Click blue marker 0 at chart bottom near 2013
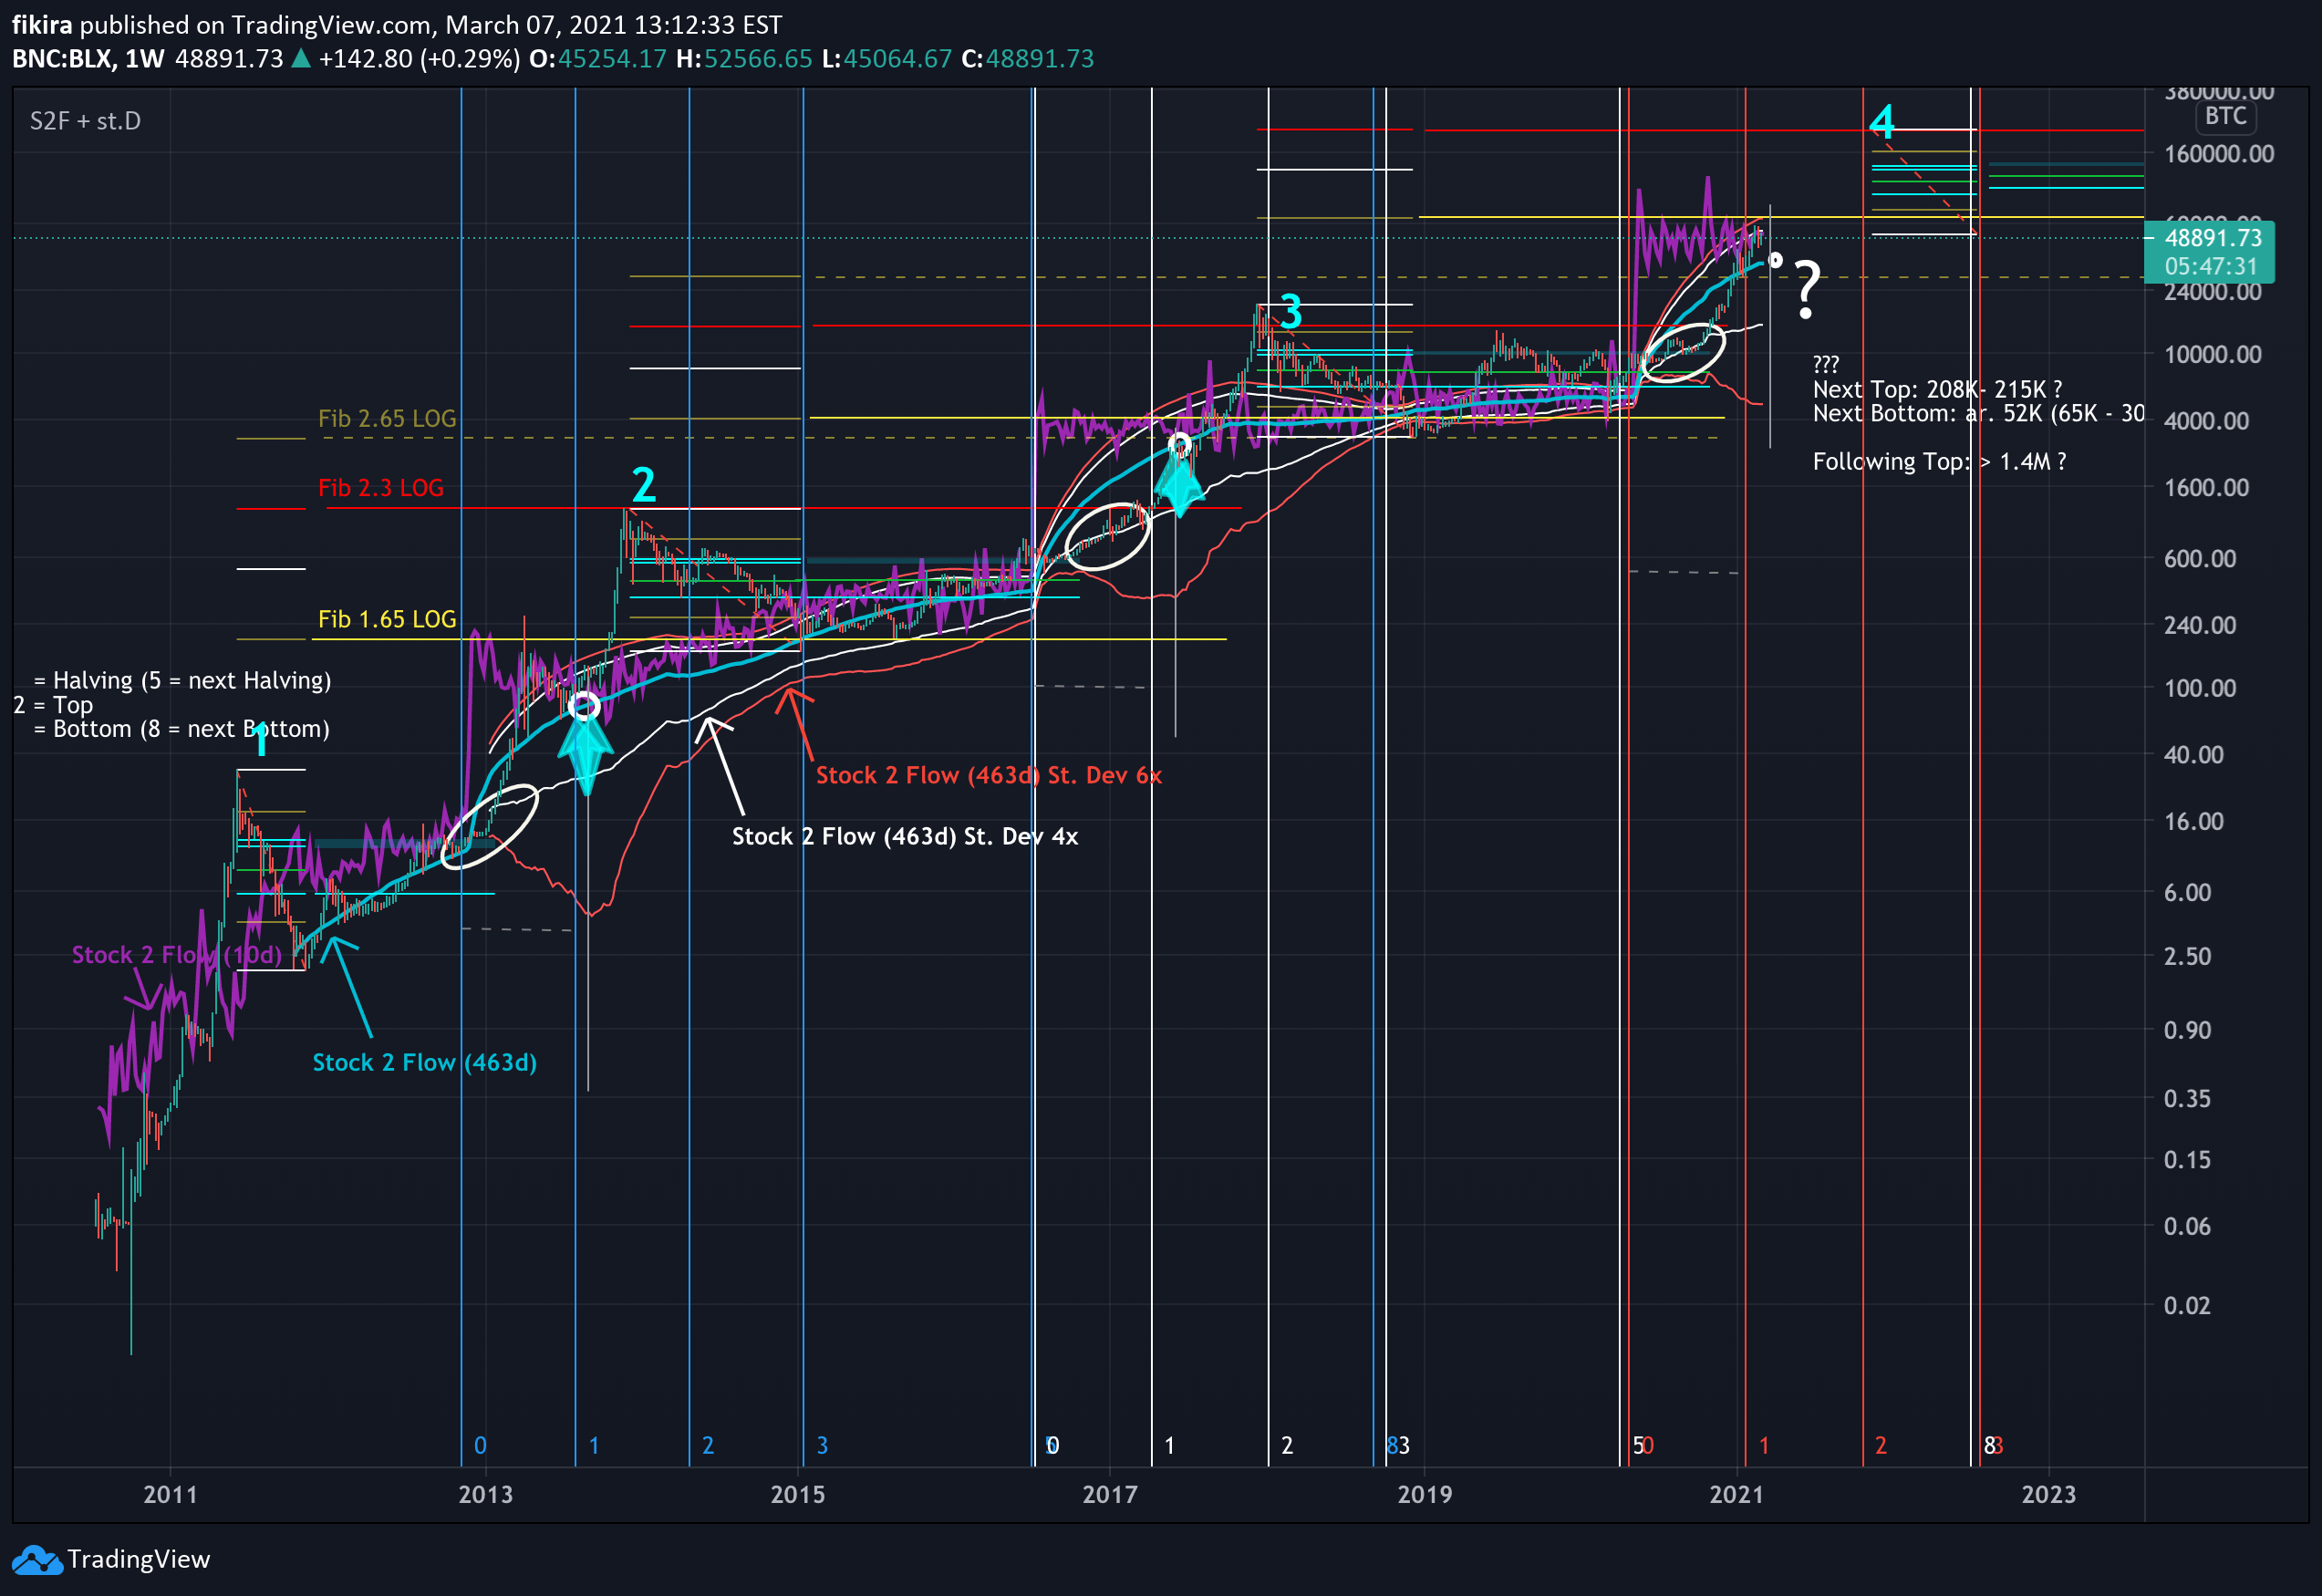Image resolution: width=2322 pixels, height=1596 pixels. 480,1445
